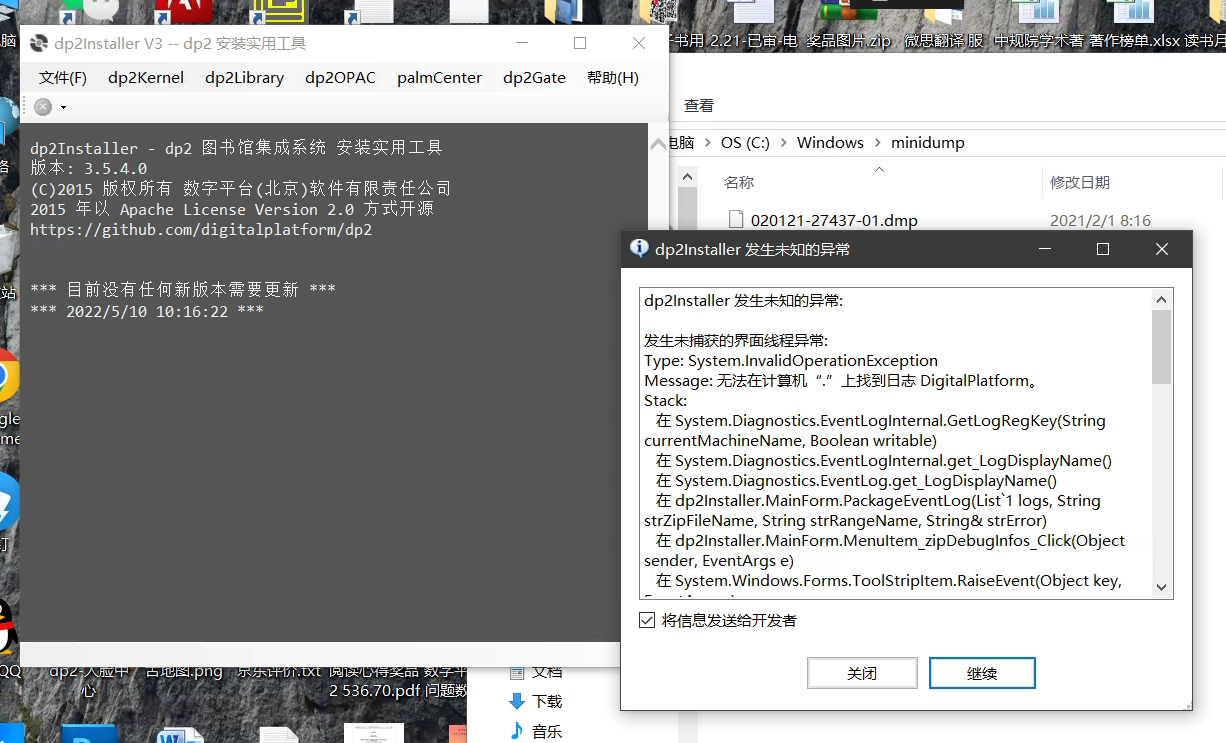Click the 版本: 3.5.4.0 text line

point(89,168)
